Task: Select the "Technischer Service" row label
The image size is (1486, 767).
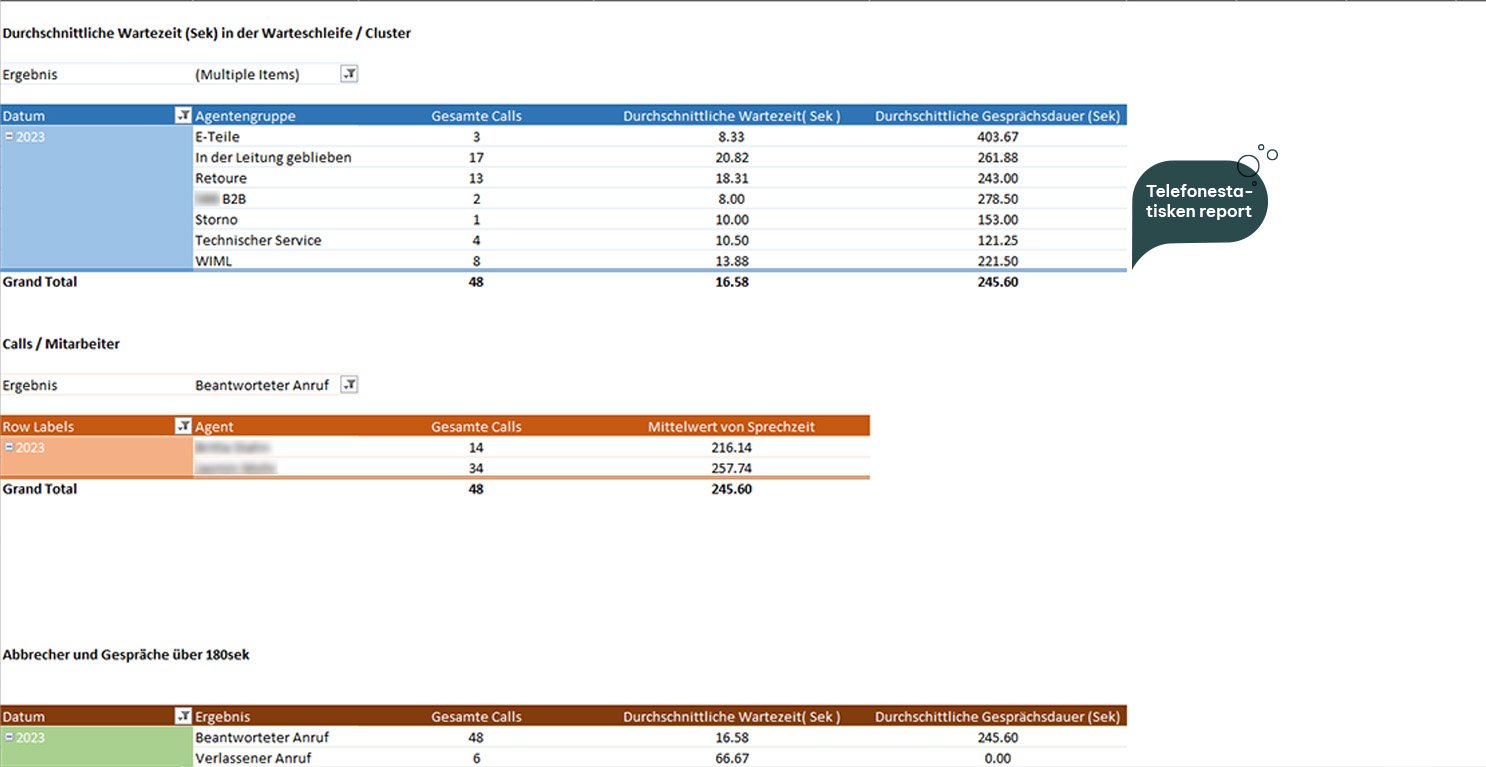Action: click(258, 240)
